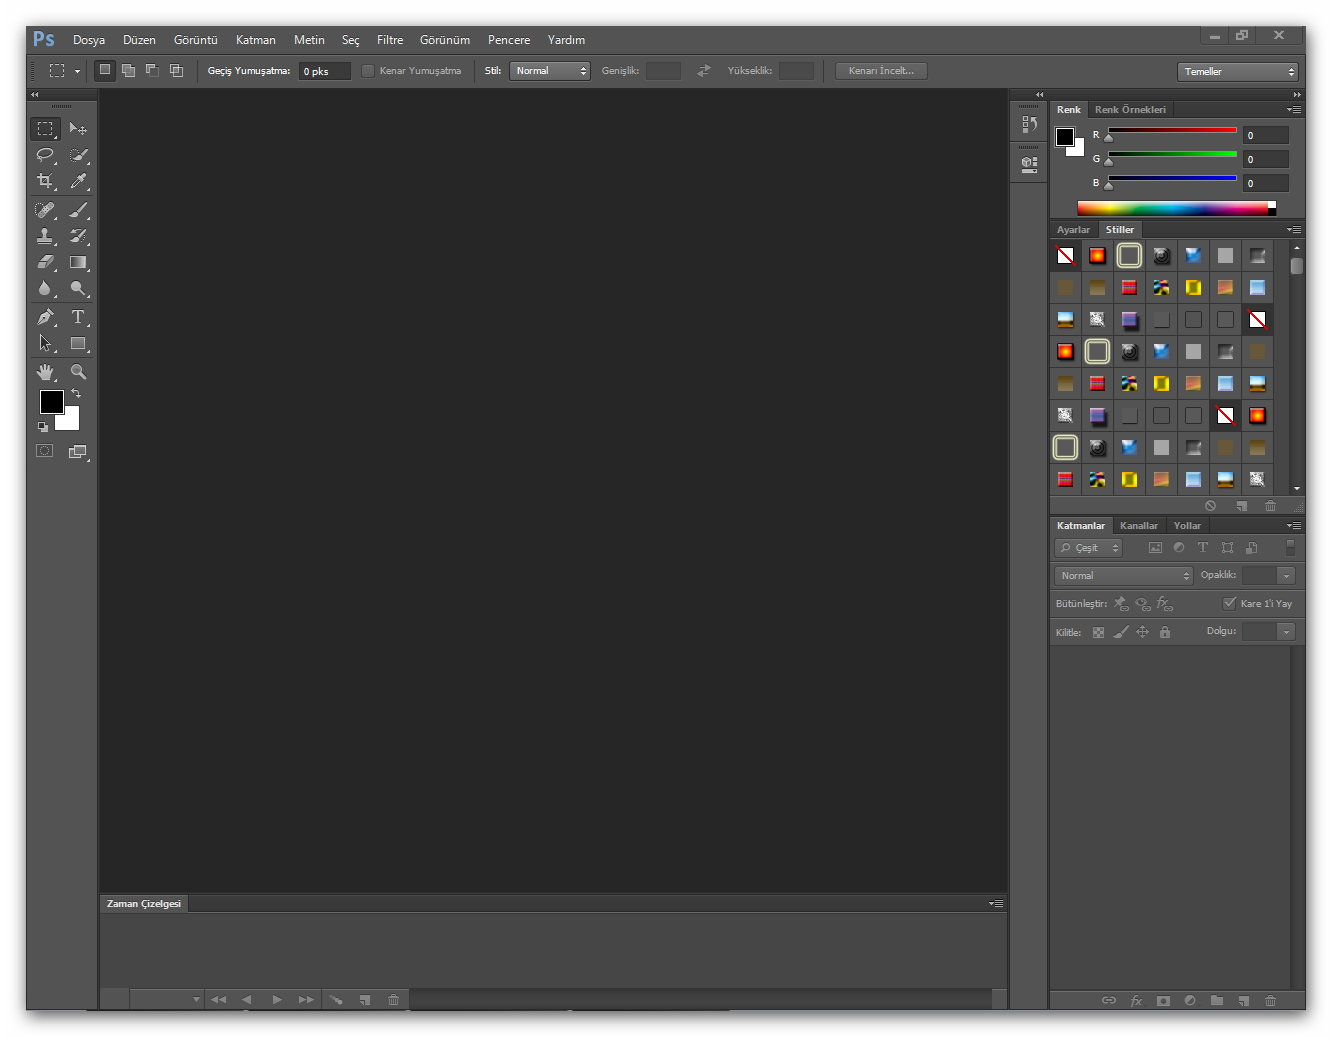Select the Pen tool

pyautogui.click(x=45, y=317)
